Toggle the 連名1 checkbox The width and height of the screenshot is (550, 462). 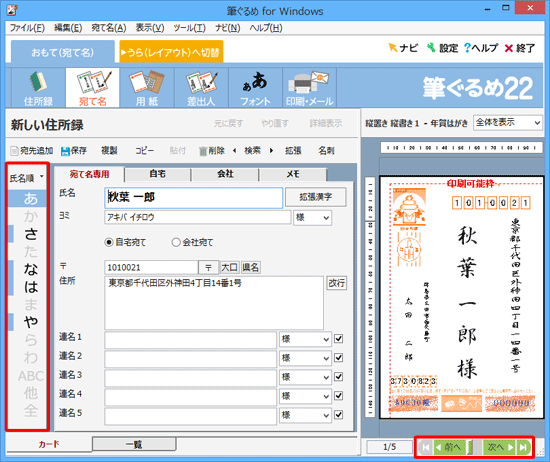338,339
